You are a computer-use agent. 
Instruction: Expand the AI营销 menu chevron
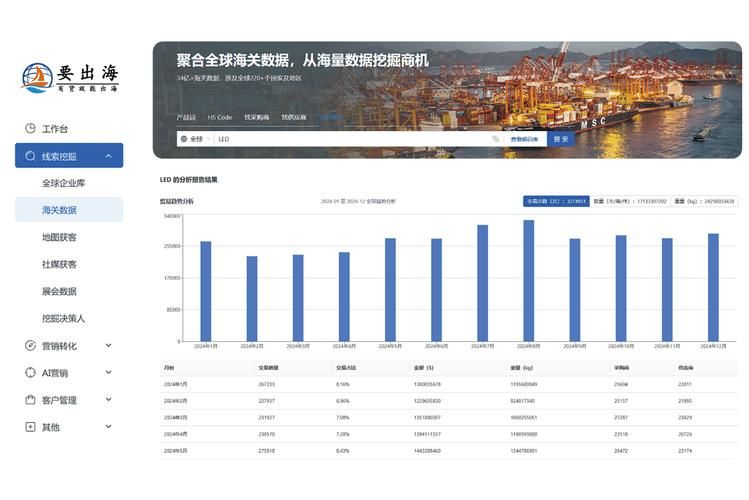(x=108, y=372)
